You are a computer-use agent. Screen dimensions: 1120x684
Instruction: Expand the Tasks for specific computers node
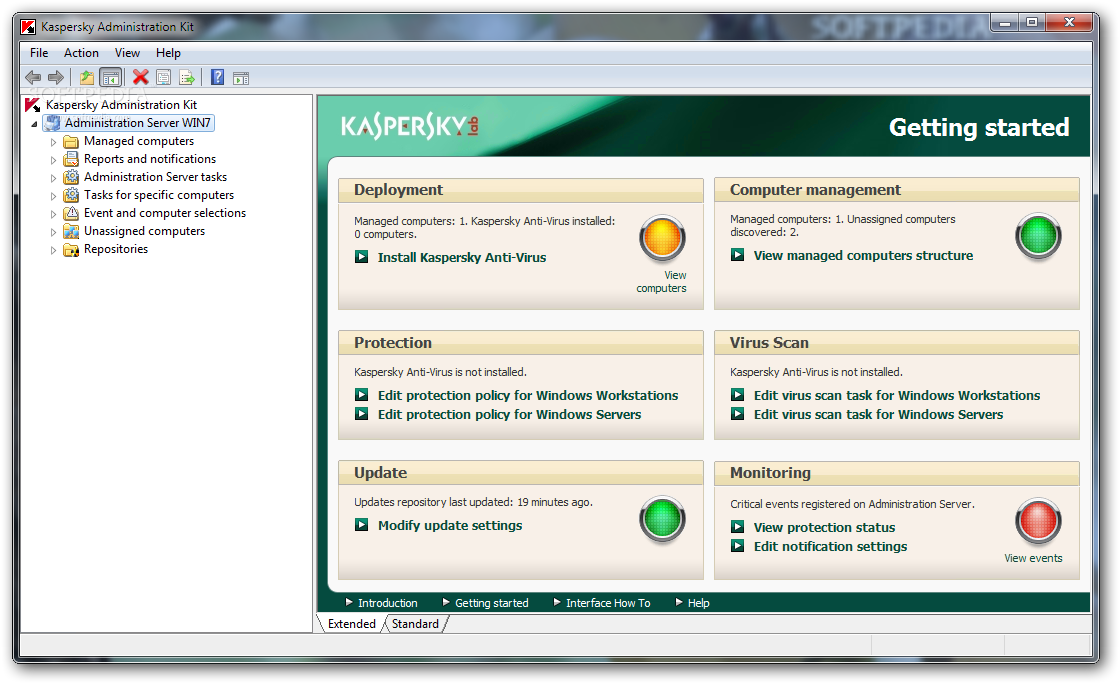53,196
